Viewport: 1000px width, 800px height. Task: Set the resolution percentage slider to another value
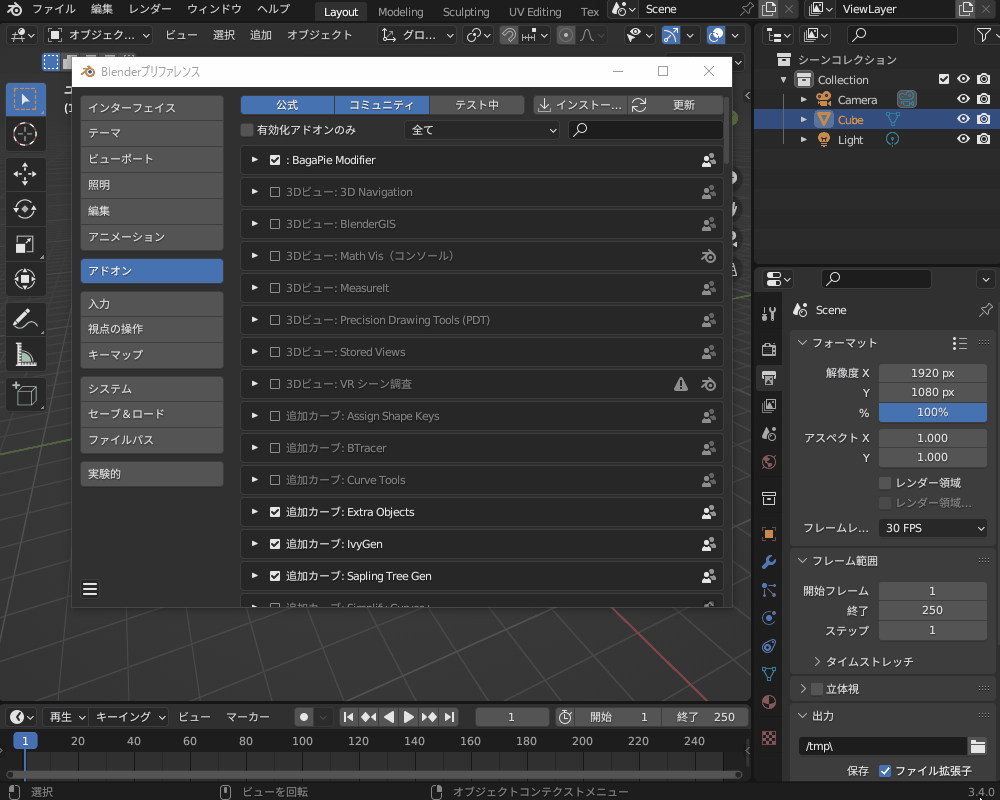932,412
